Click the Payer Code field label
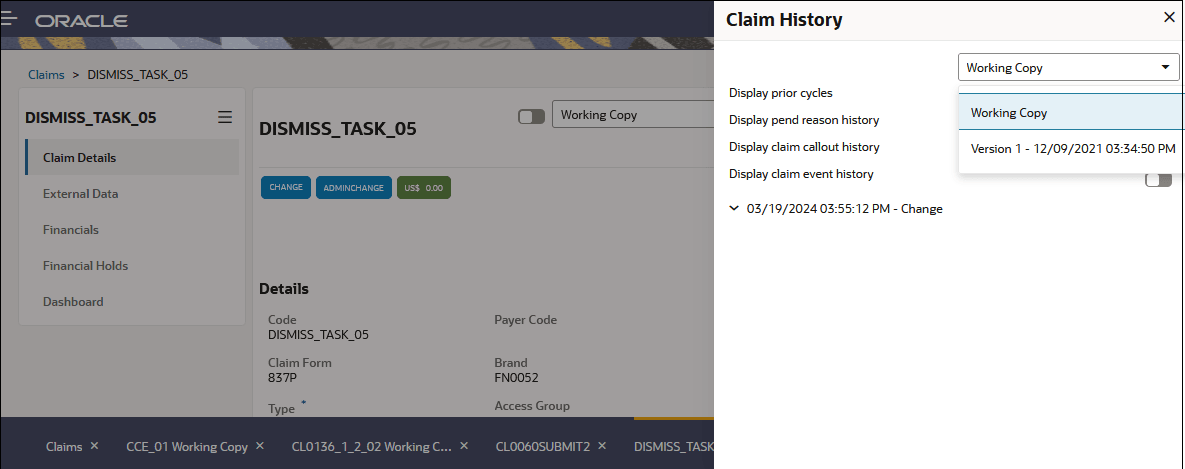The image size is (1185, 469). (x=525, y=319)
